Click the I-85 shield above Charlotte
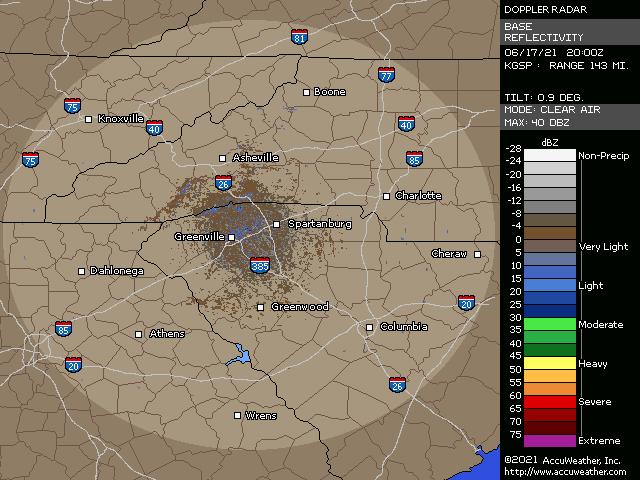640x480 pixels. pos(414,159)
